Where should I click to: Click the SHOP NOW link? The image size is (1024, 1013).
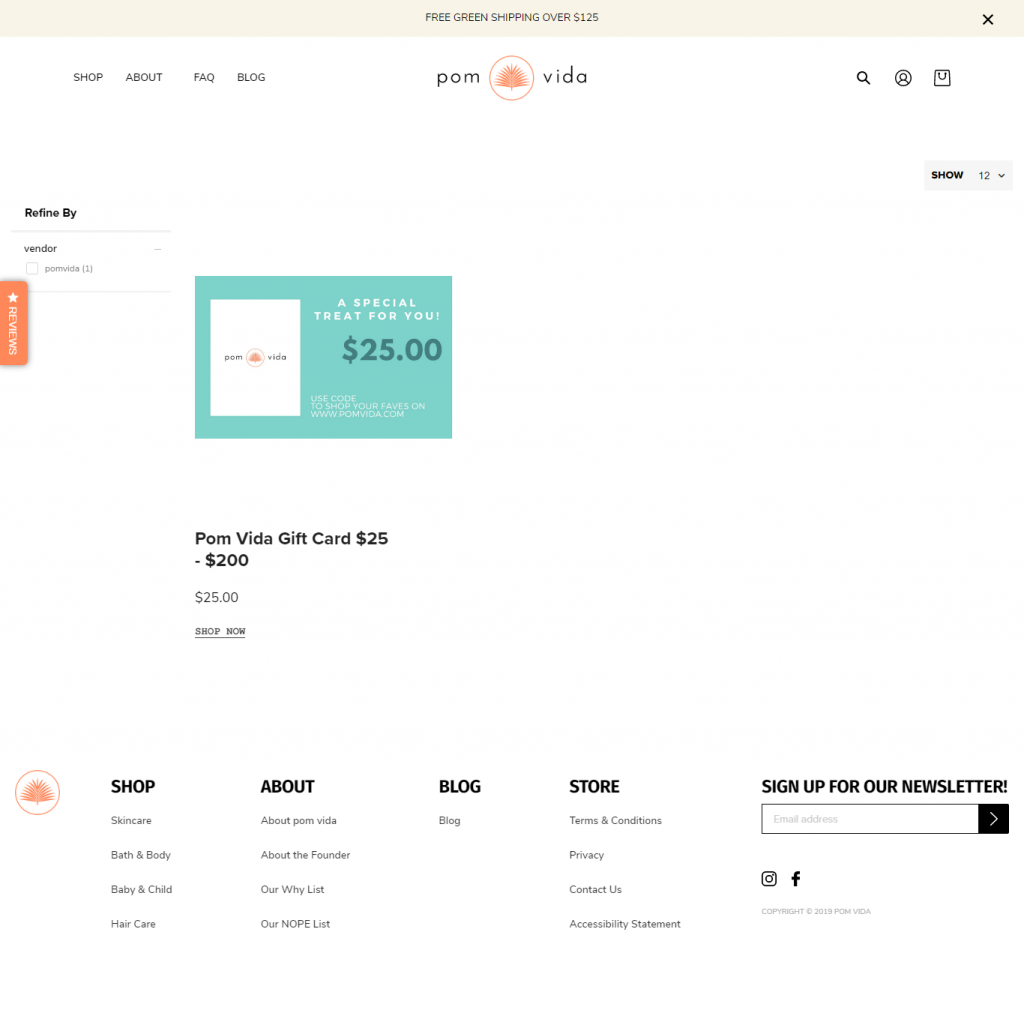pyautogui.click(x=219, y=630)
